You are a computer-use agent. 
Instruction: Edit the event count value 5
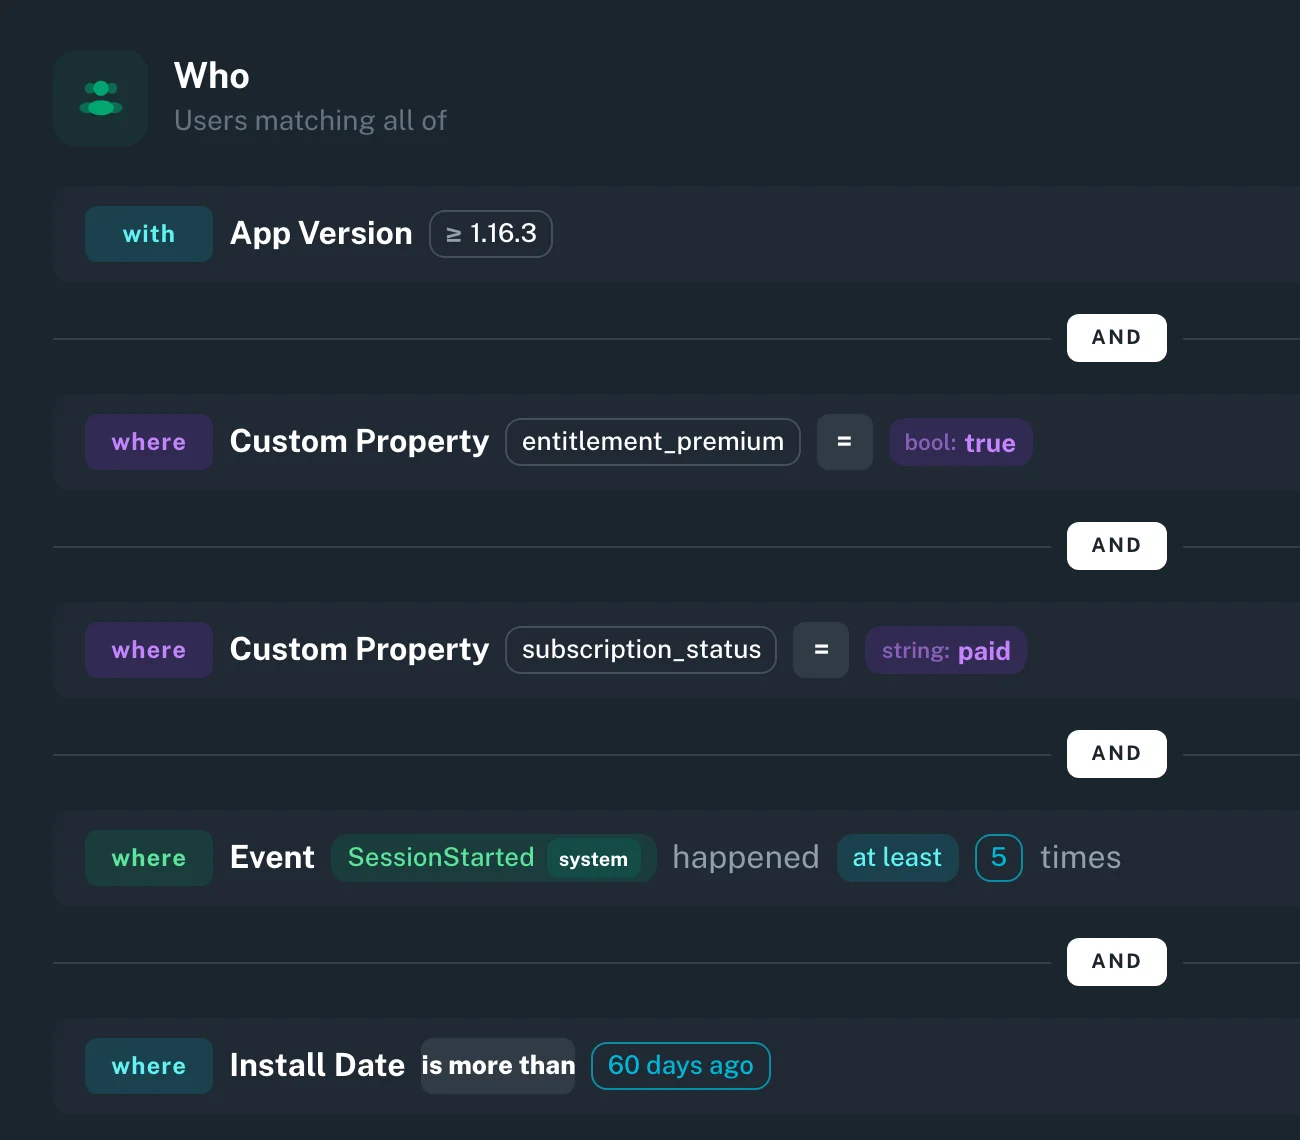click(999, 858)
